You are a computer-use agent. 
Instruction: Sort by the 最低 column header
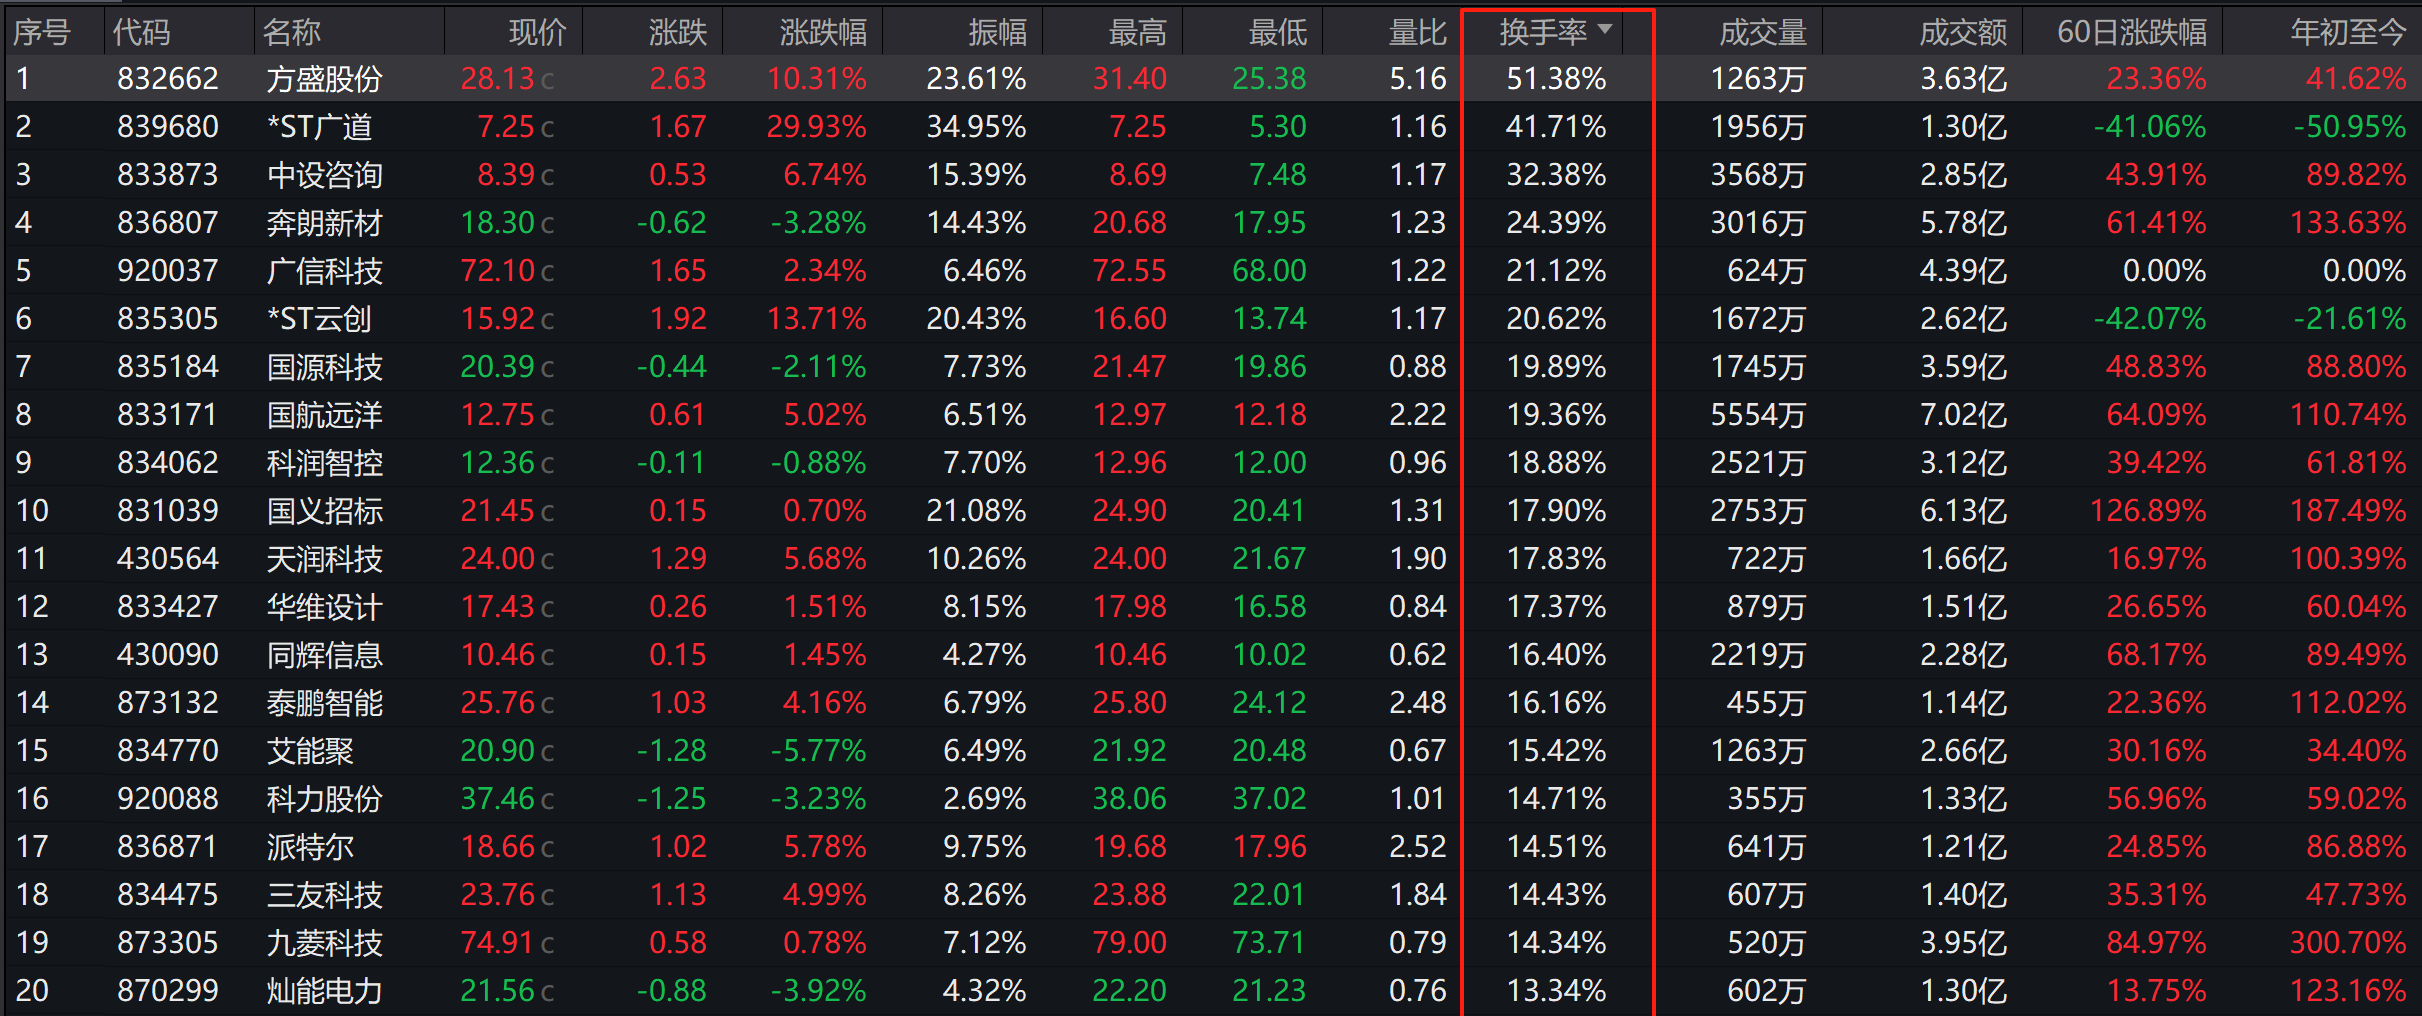(1277, 32)
